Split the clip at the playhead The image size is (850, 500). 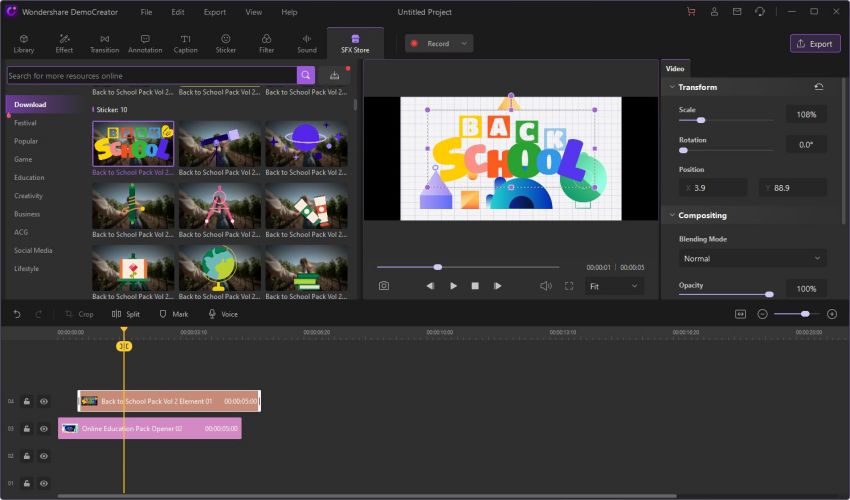(126, 314)
